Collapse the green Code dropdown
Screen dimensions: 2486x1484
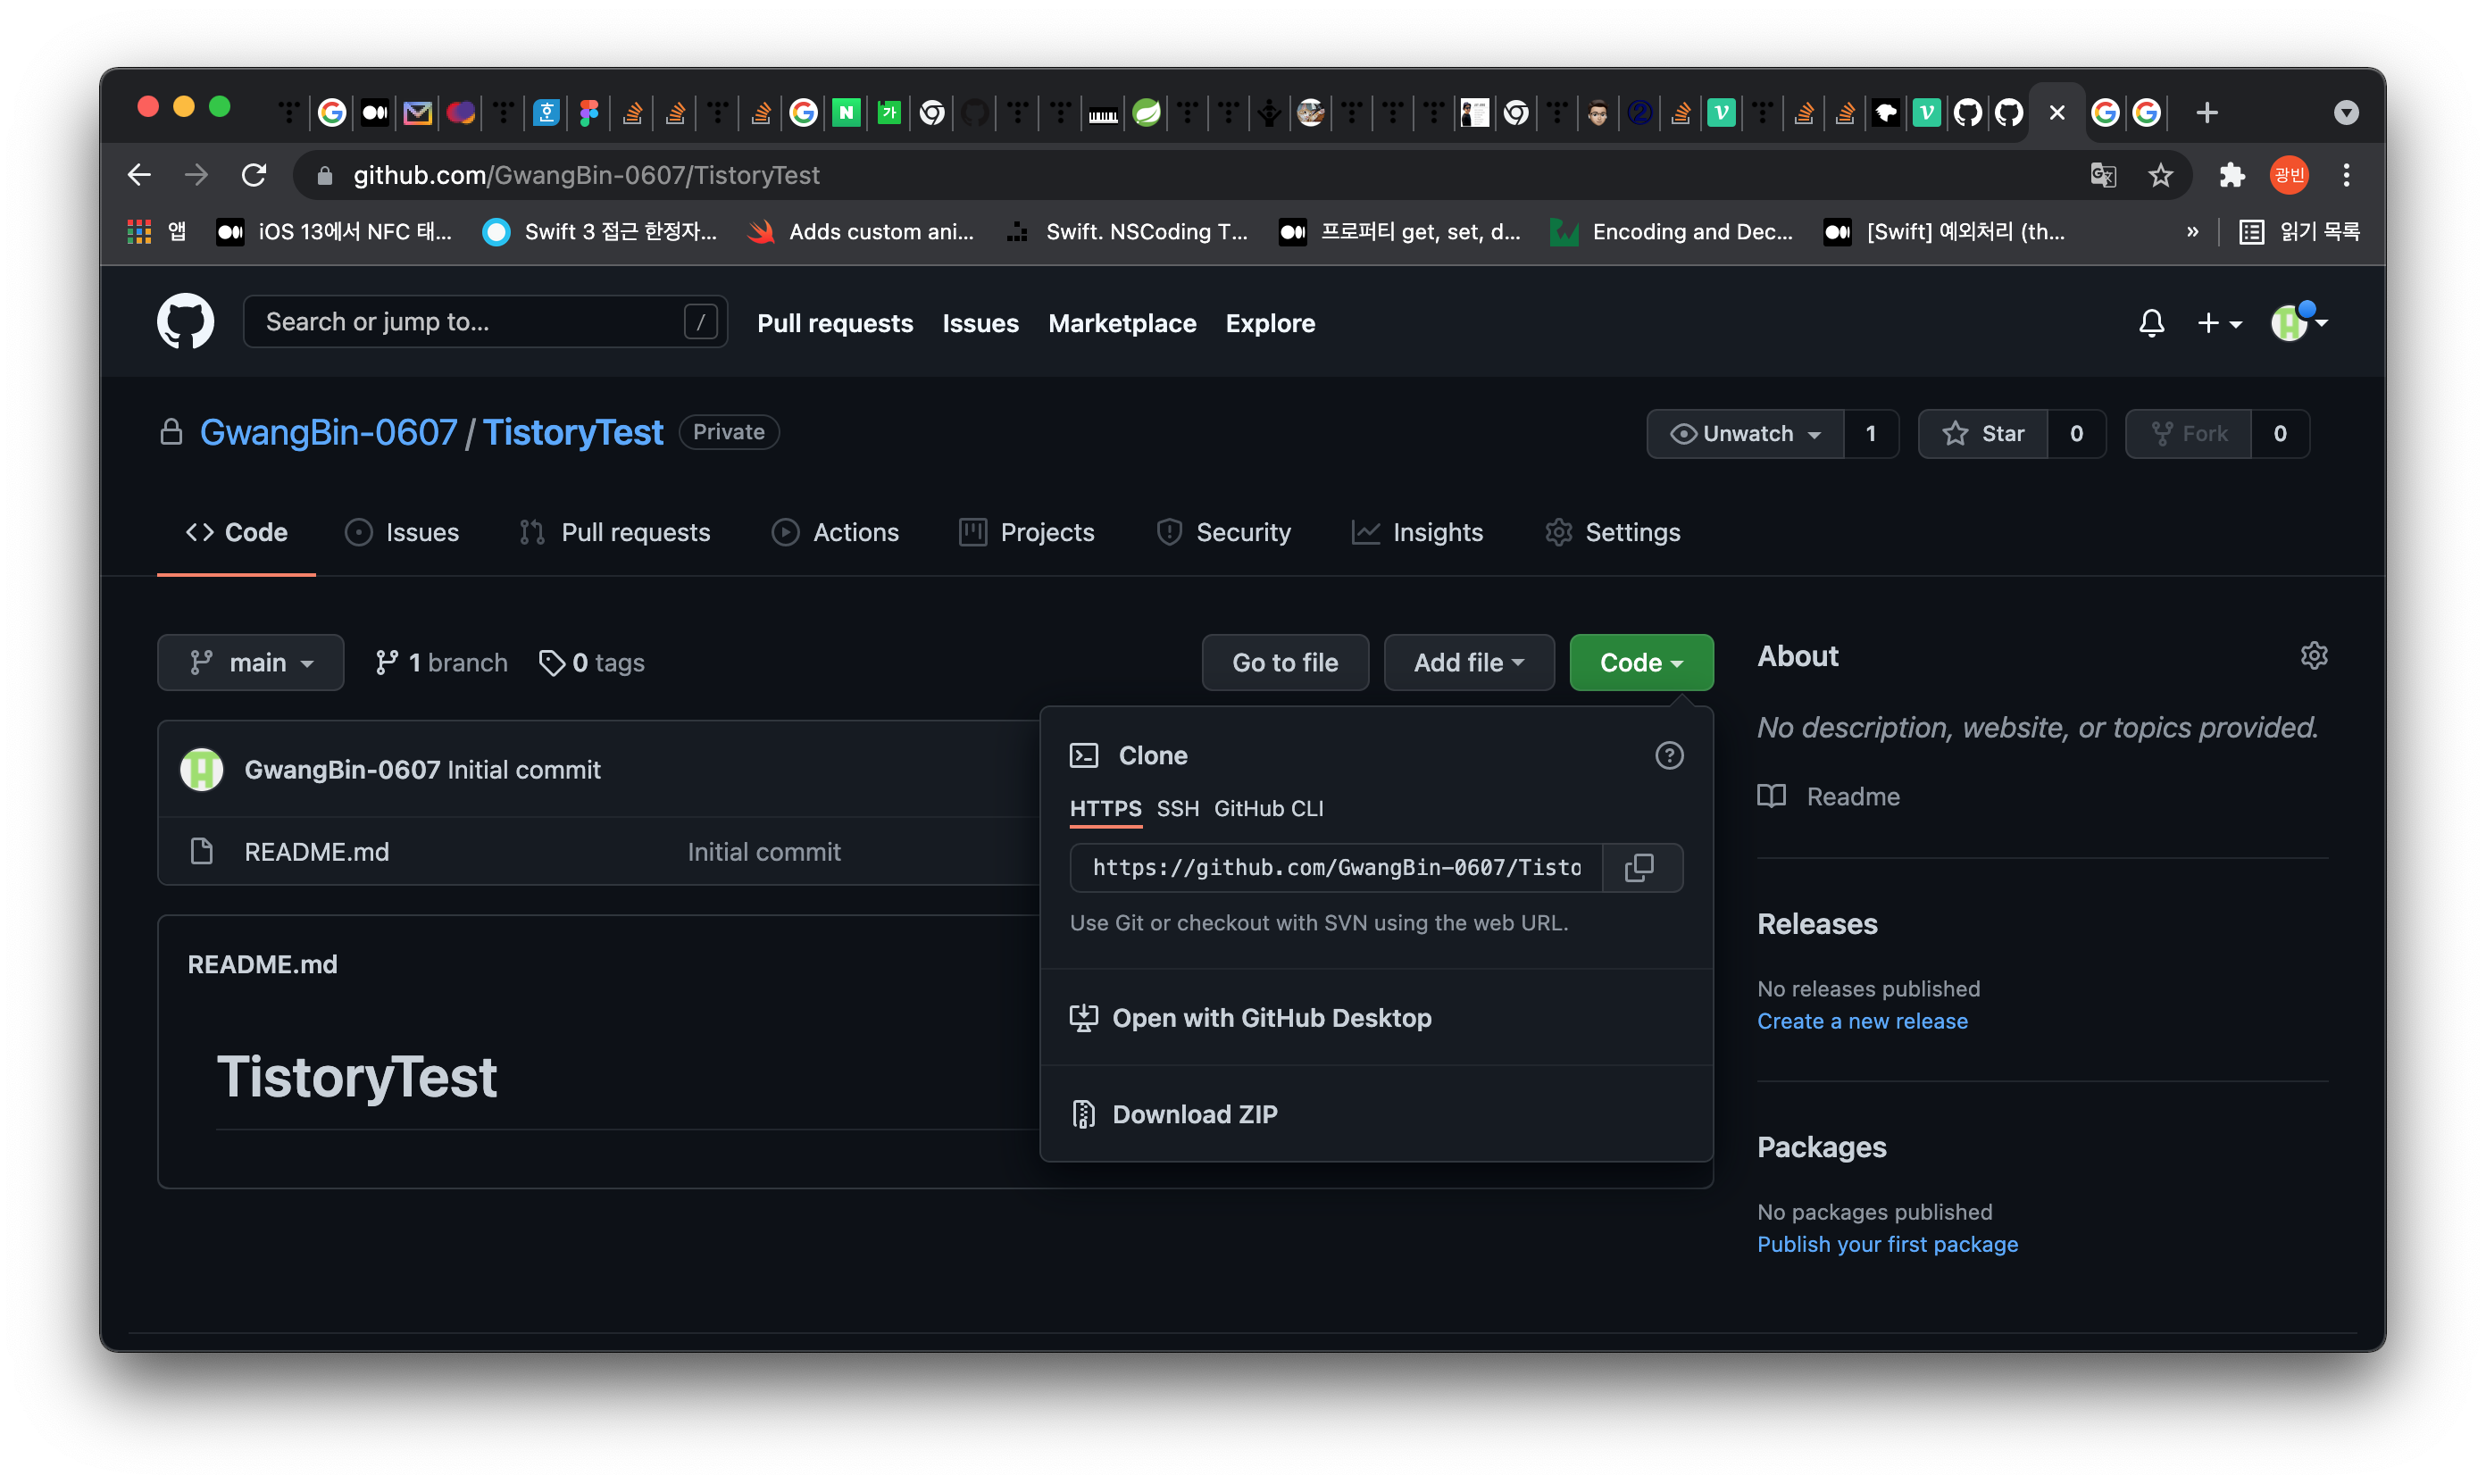coord(1640,663)
